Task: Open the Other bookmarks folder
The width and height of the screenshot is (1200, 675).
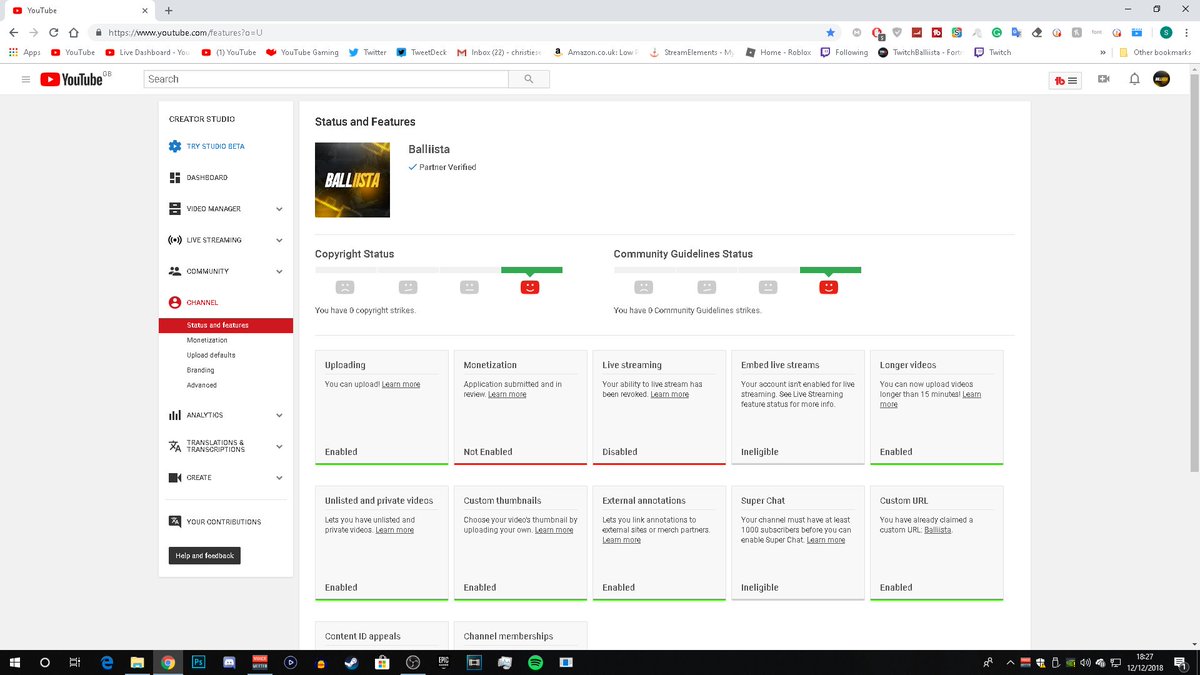Action: tap(1155, 52)
